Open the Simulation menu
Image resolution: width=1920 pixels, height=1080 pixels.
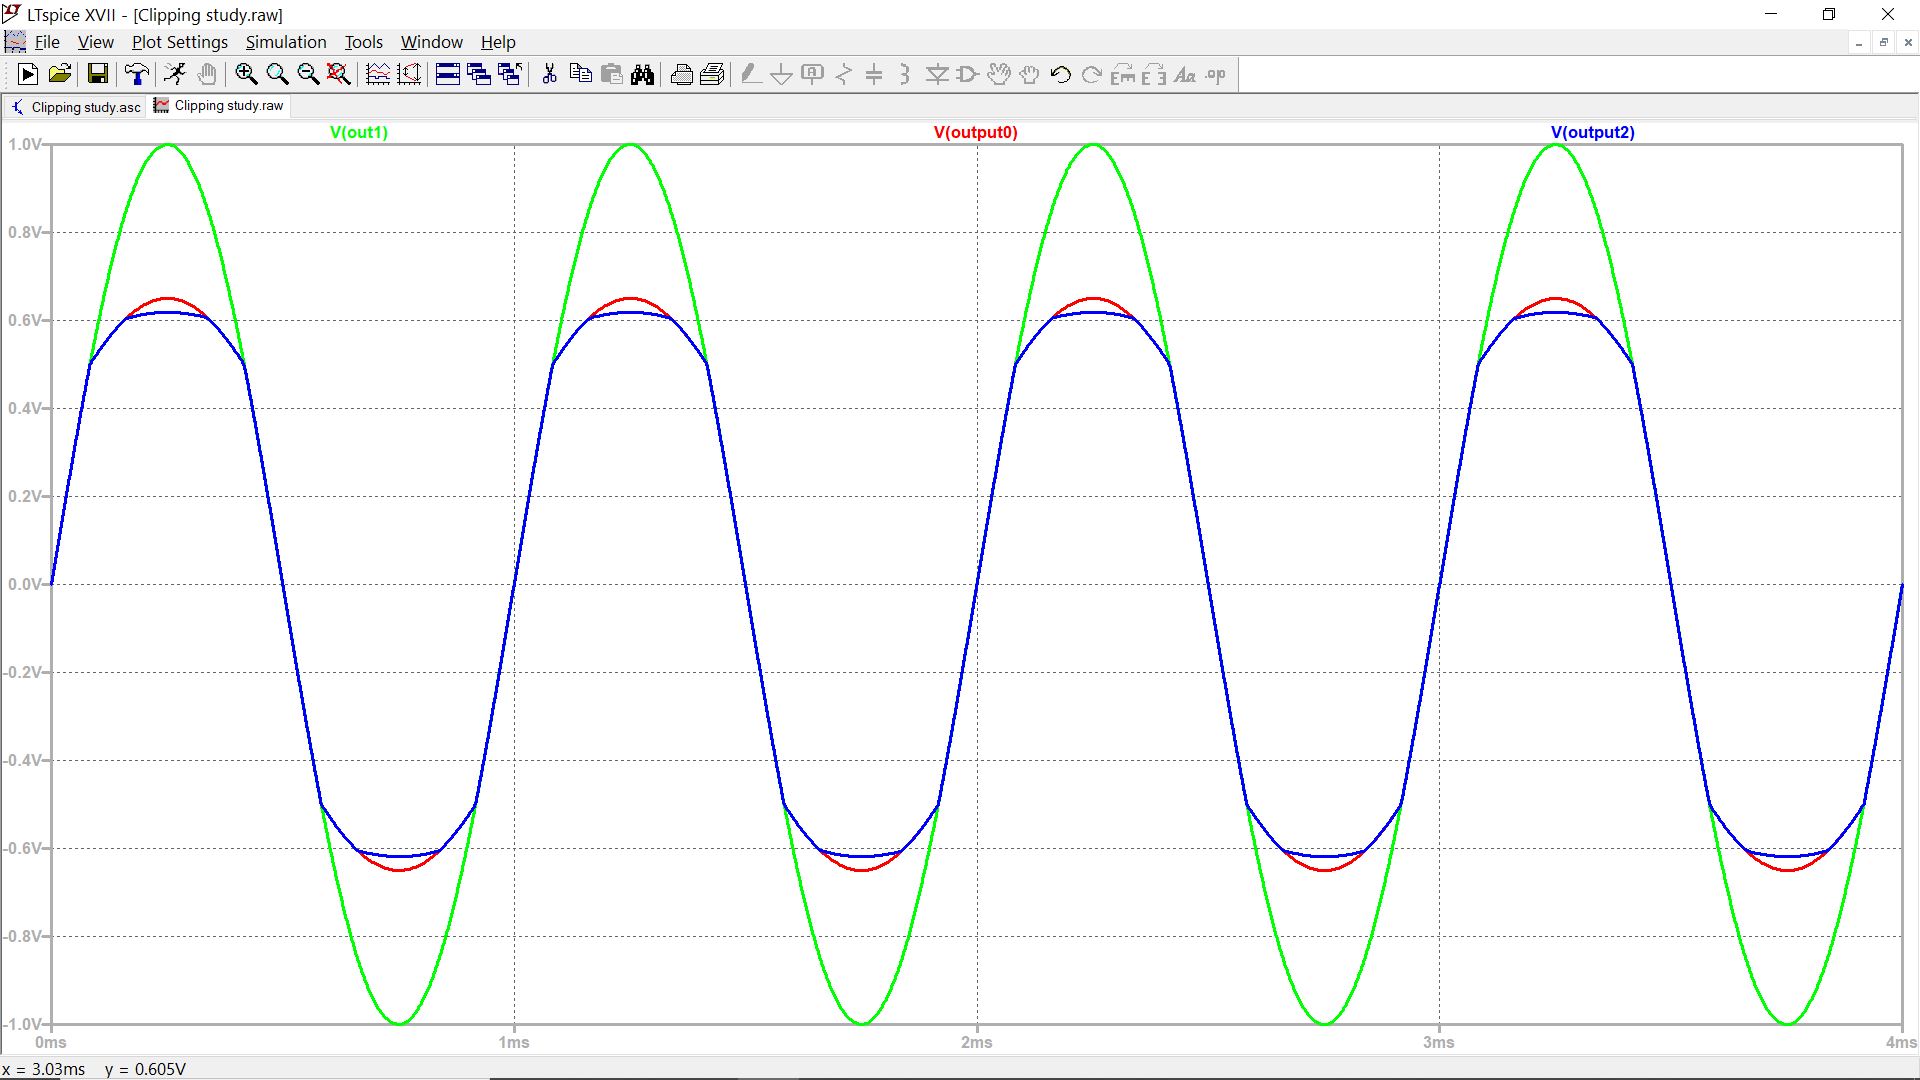(x=286, y=42)
